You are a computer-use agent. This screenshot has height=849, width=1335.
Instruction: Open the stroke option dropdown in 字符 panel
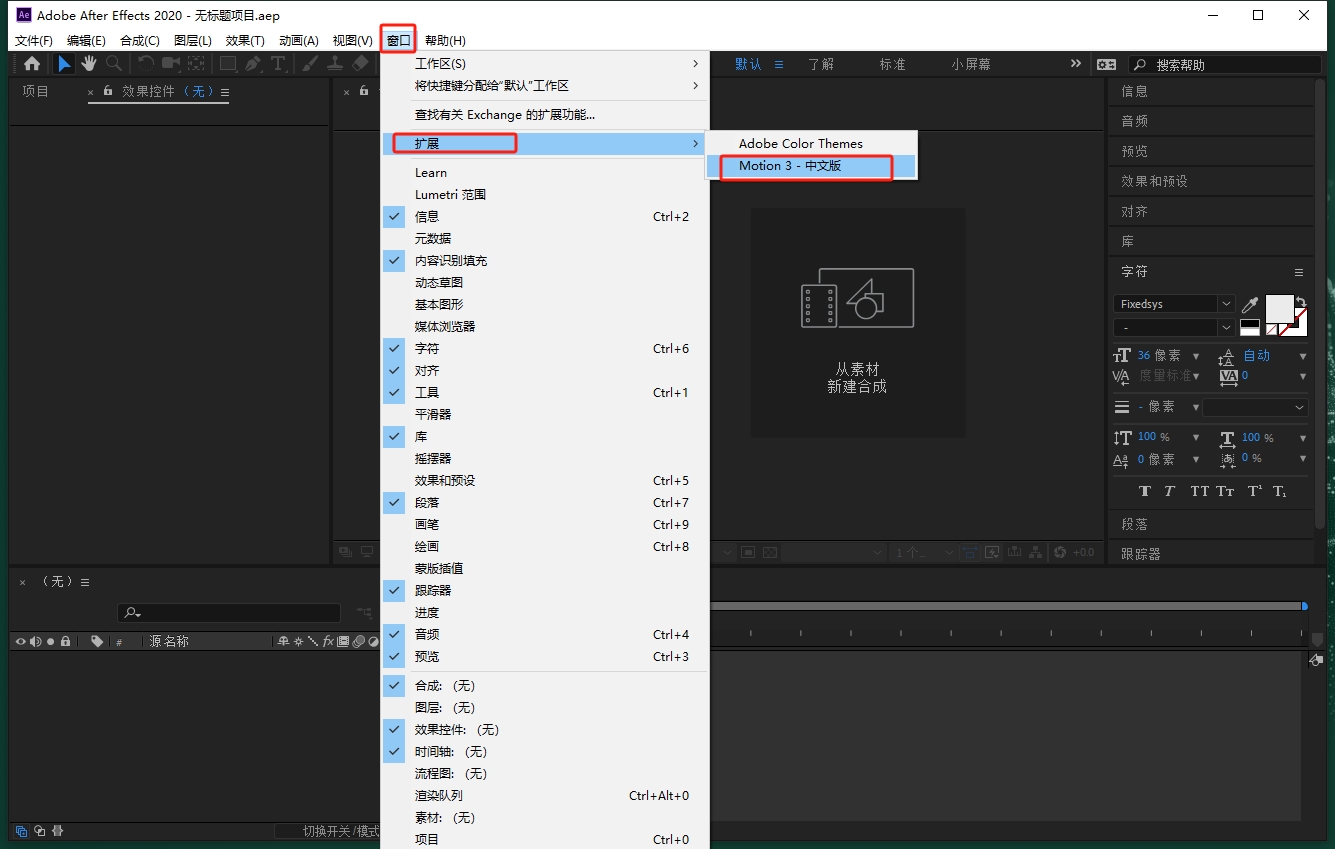coord(1255,407)
